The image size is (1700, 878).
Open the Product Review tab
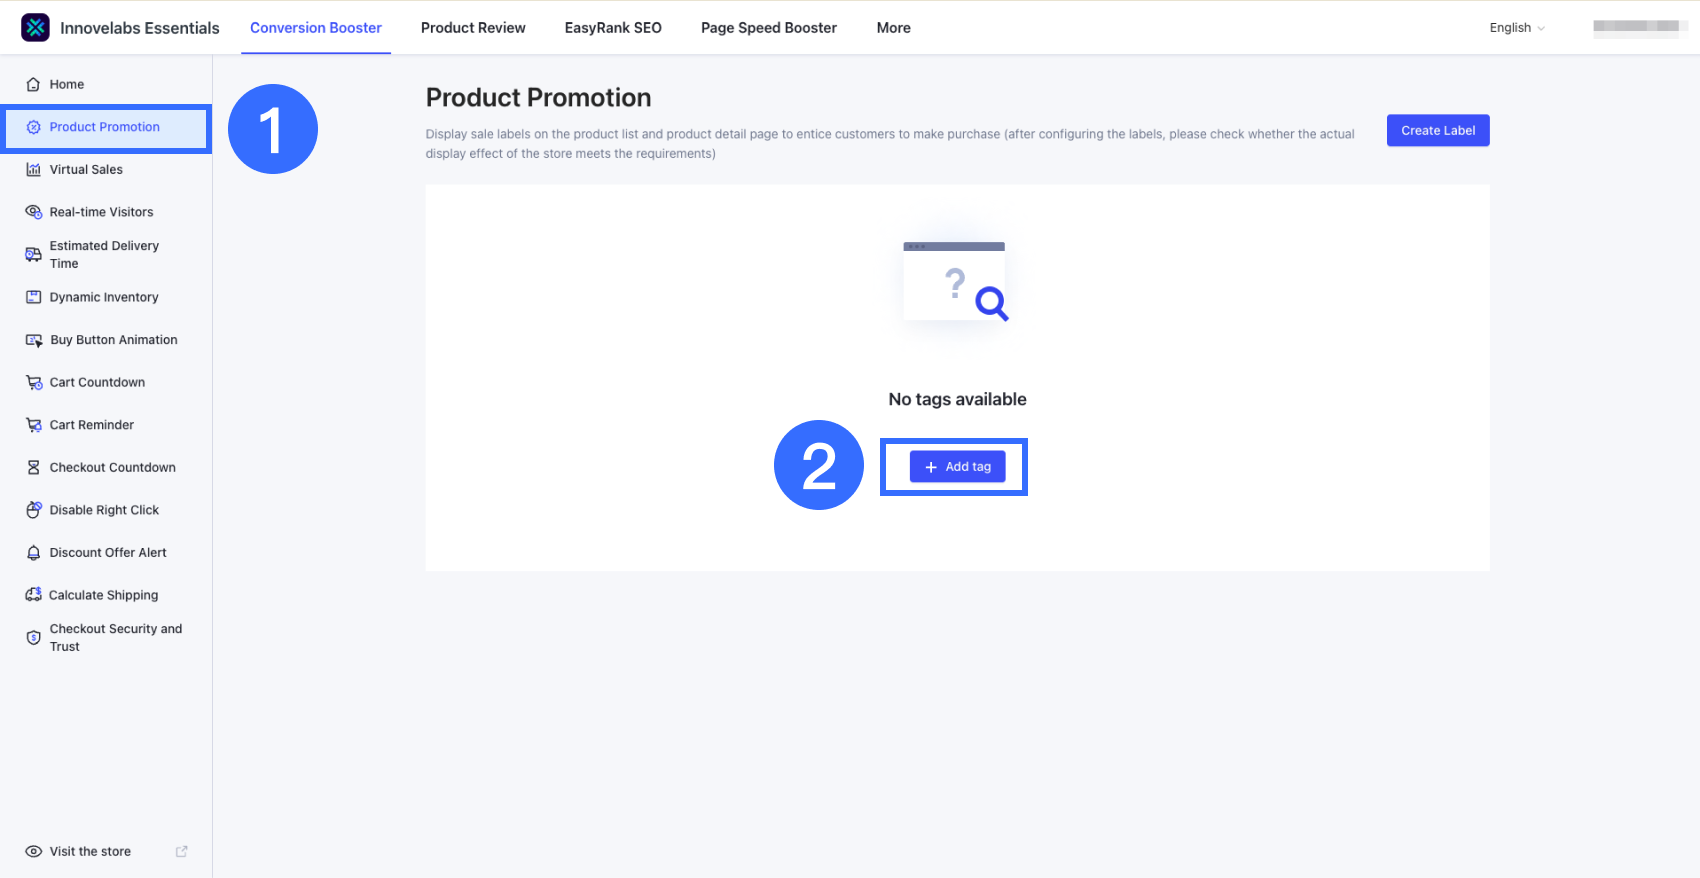[473, 28]
